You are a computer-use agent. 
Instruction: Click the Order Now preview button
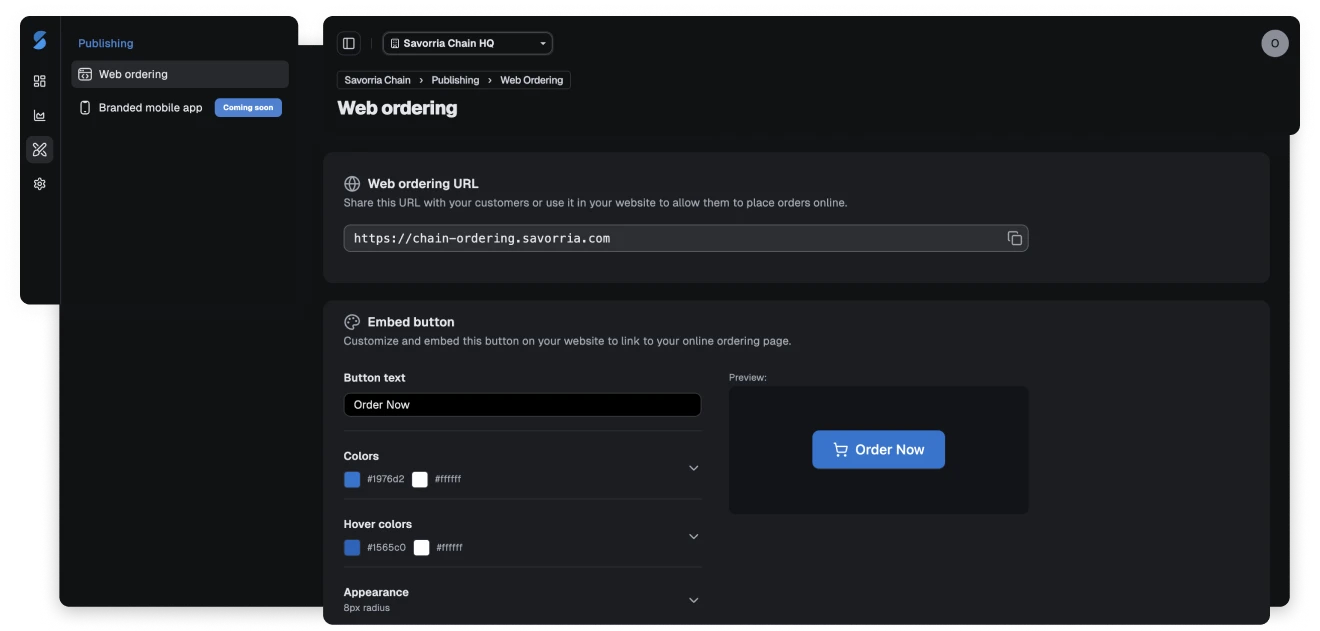(878, 449)
